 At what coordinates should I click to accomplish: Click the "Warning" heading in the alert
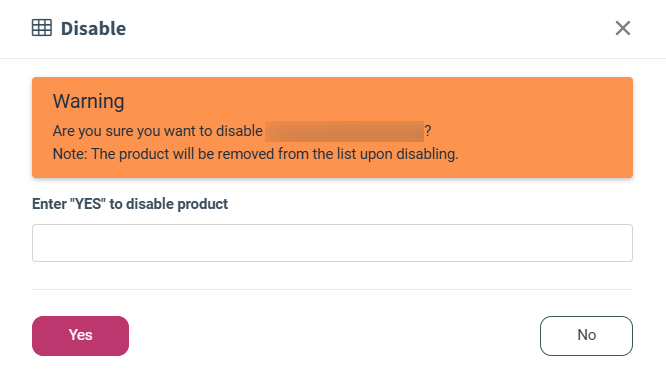pos(88,101)
